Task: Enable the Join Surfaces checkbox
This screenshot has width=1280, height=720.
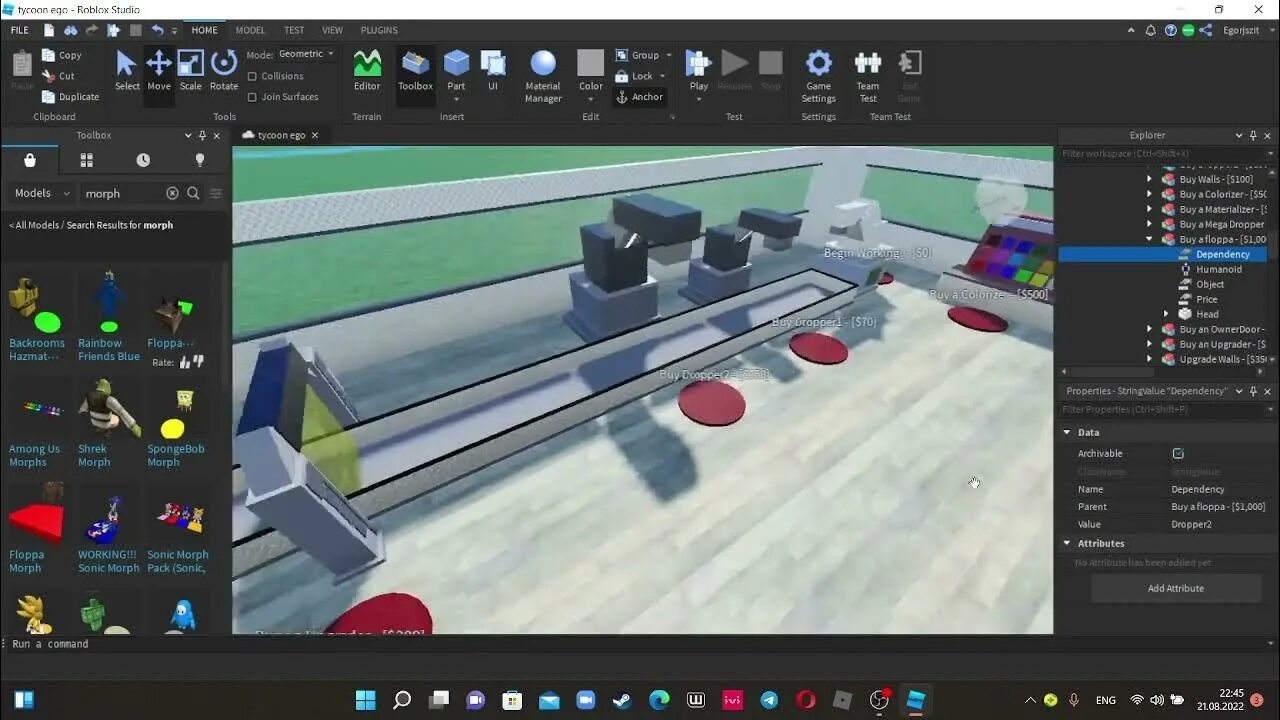Action: click(252, 97)
